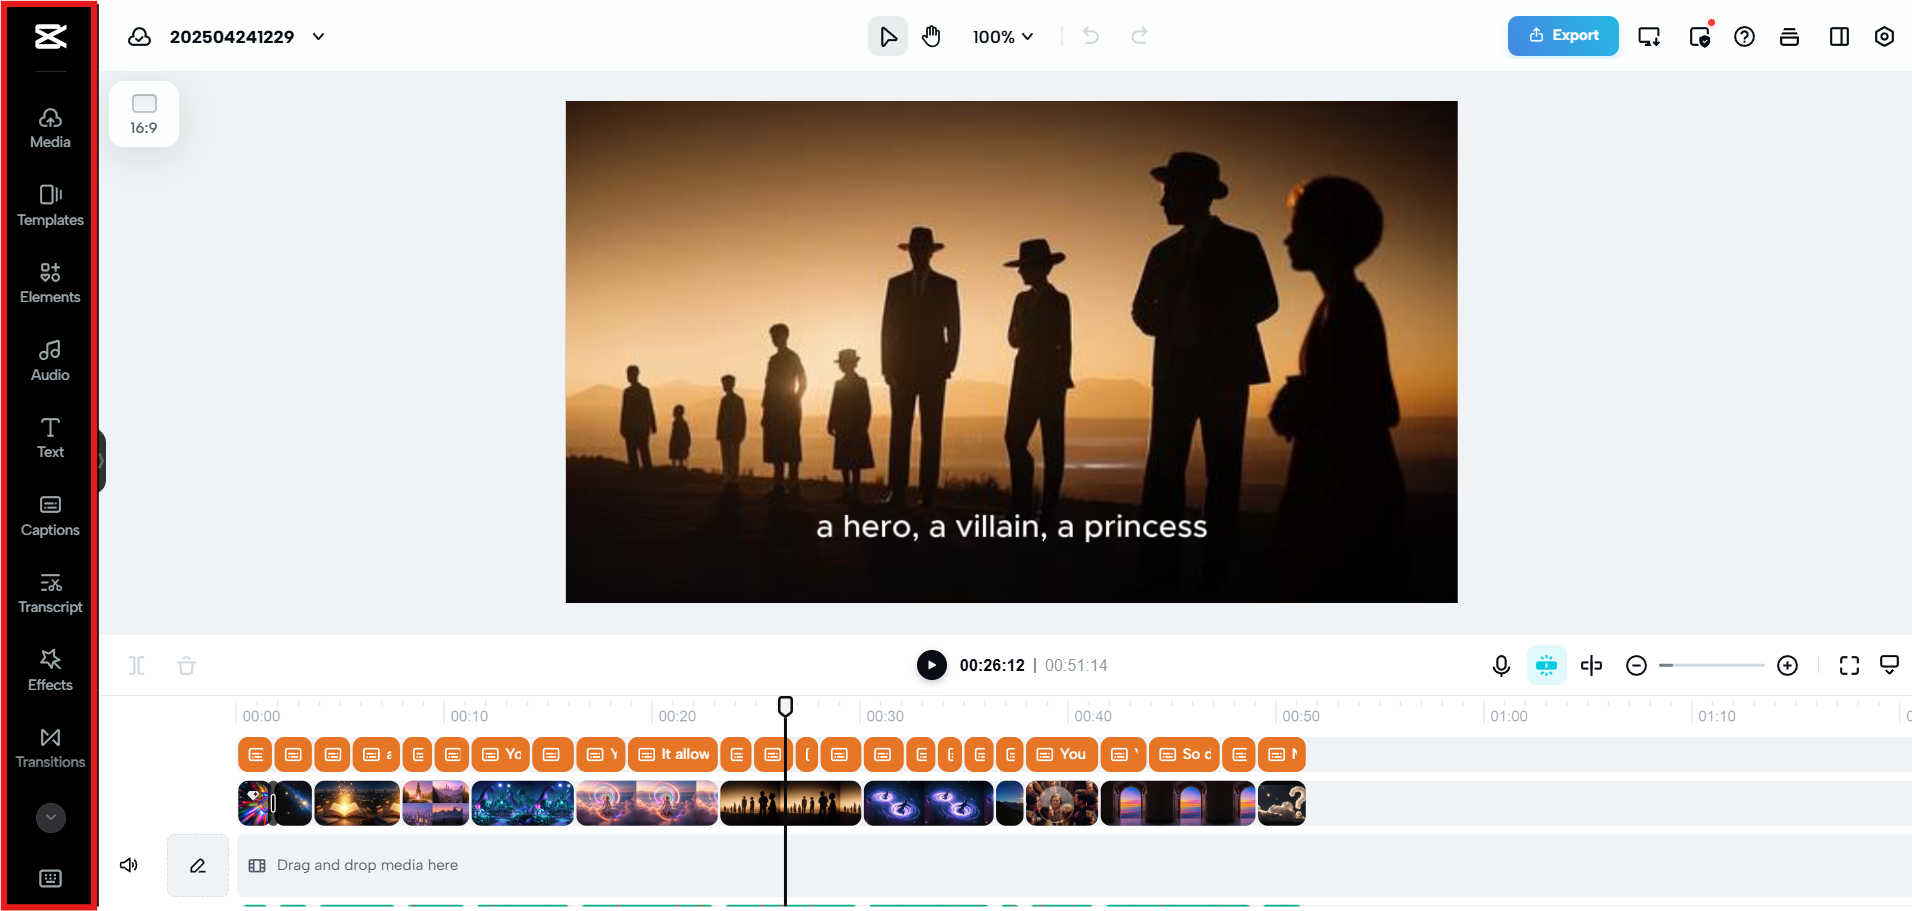Delete the selected clip using trash icon
Screen dimensions: 1912x911
[186, 666]
